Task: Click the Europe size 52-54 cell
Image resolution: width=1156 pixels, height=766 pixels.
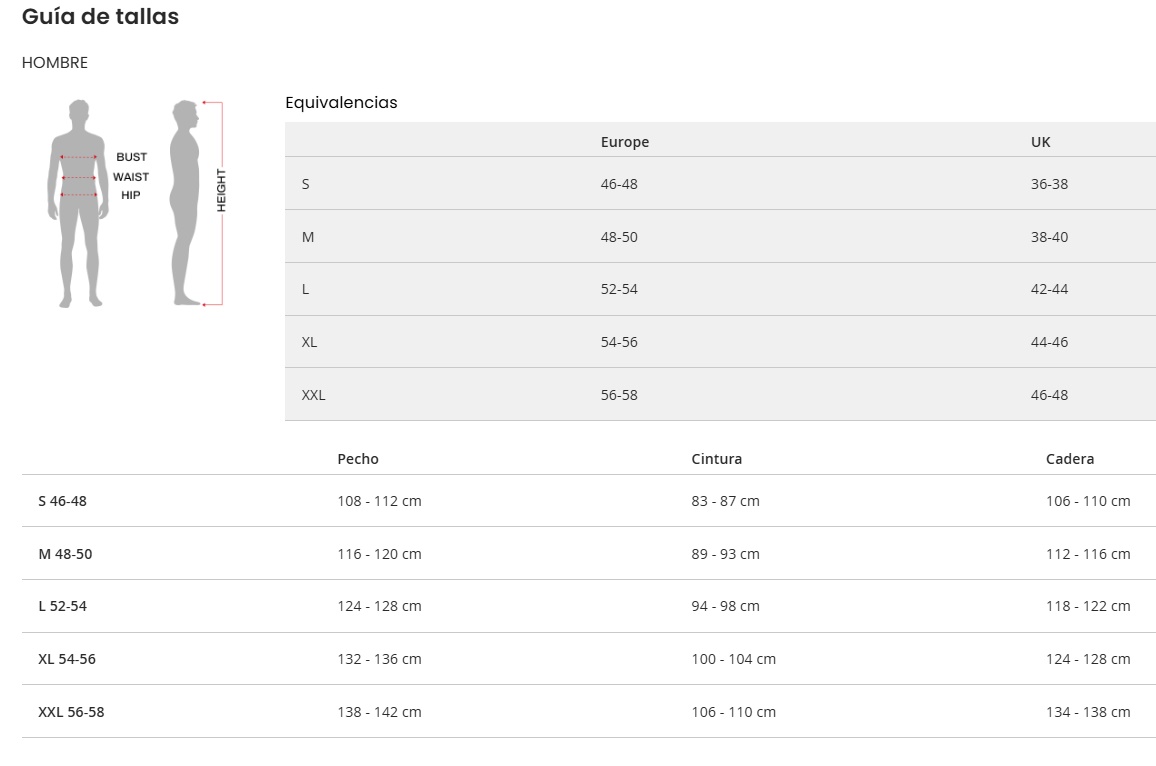Action: click(x=619, y=289)
